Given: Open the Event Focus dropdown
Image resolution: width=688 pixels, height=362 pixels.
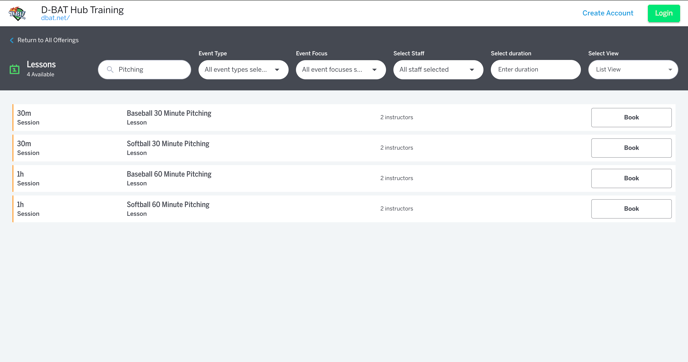Looking at the screenshot, I should (341, 69).
